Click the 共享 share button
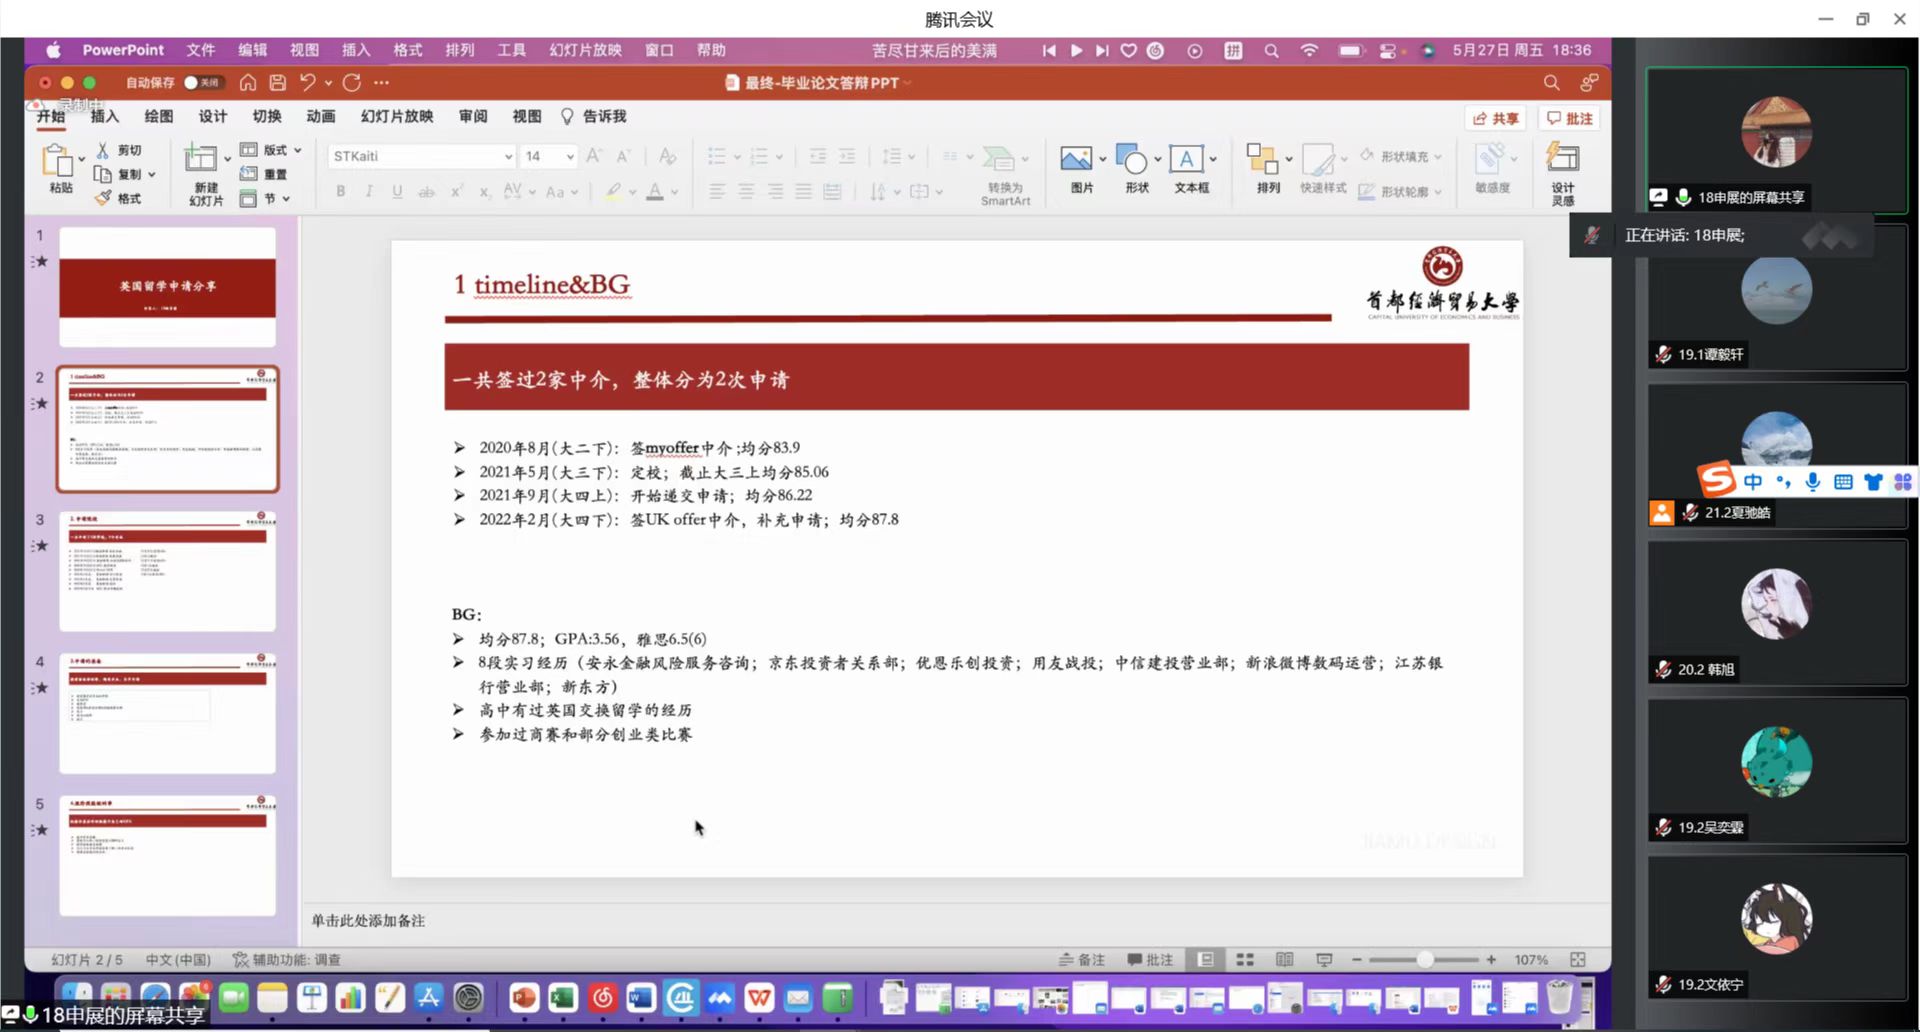The image size is (1920, 1032). (x=1495, y=118)
